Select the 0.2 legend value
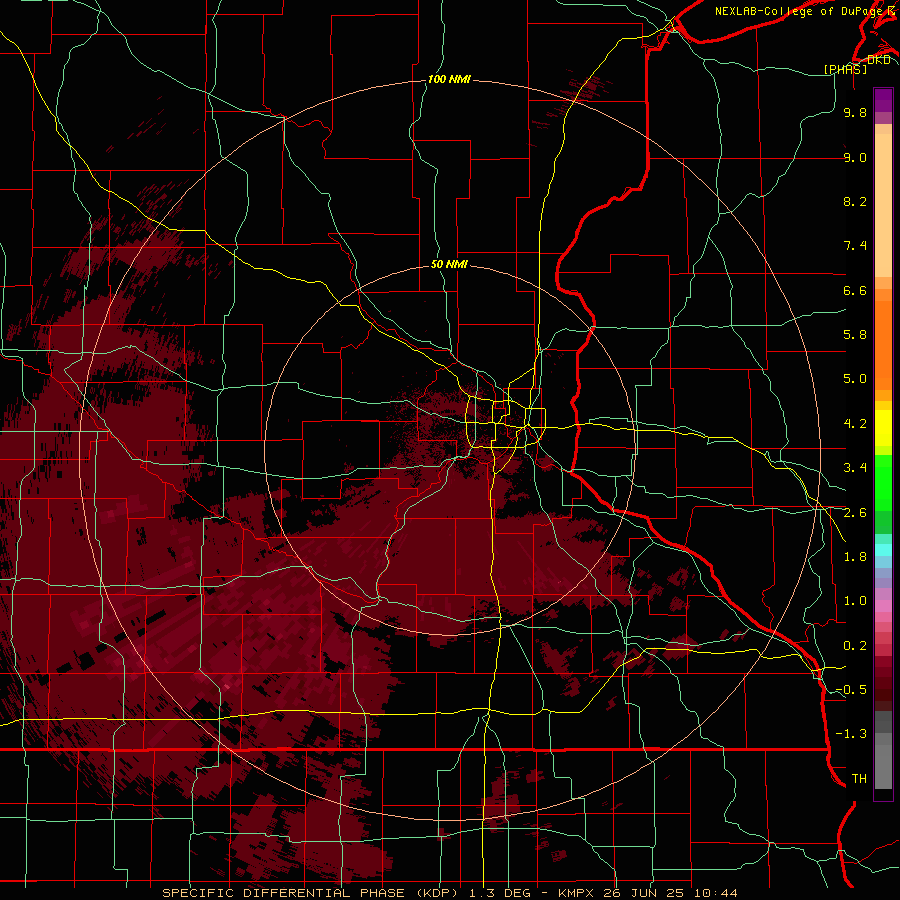Viewport: 900px width, 900px height. pyautogui.click(x=855, y=646)
